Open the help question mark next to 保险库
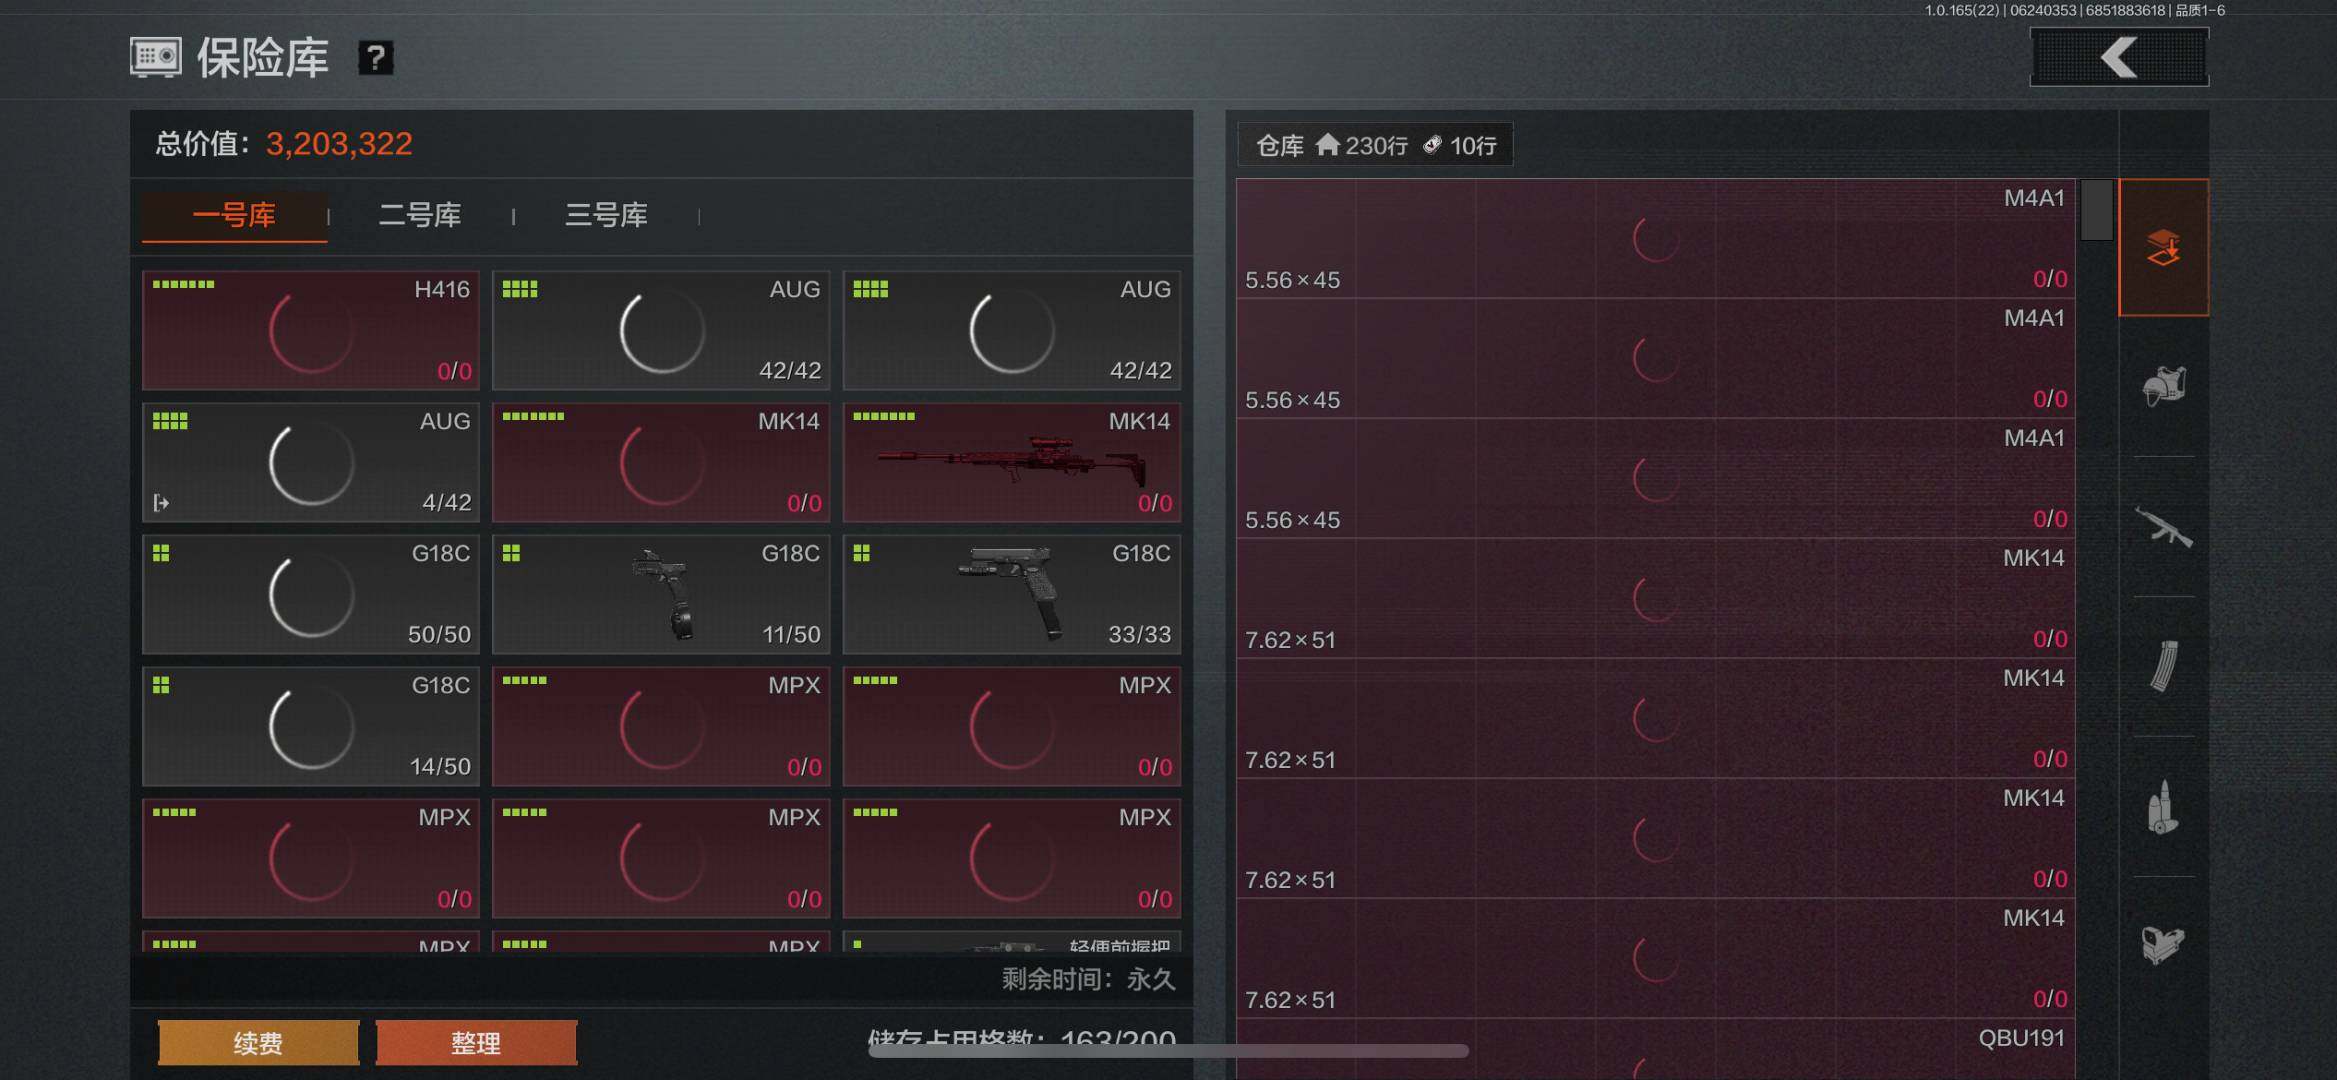This screenshot has height=1080, width=2337. 375,58
